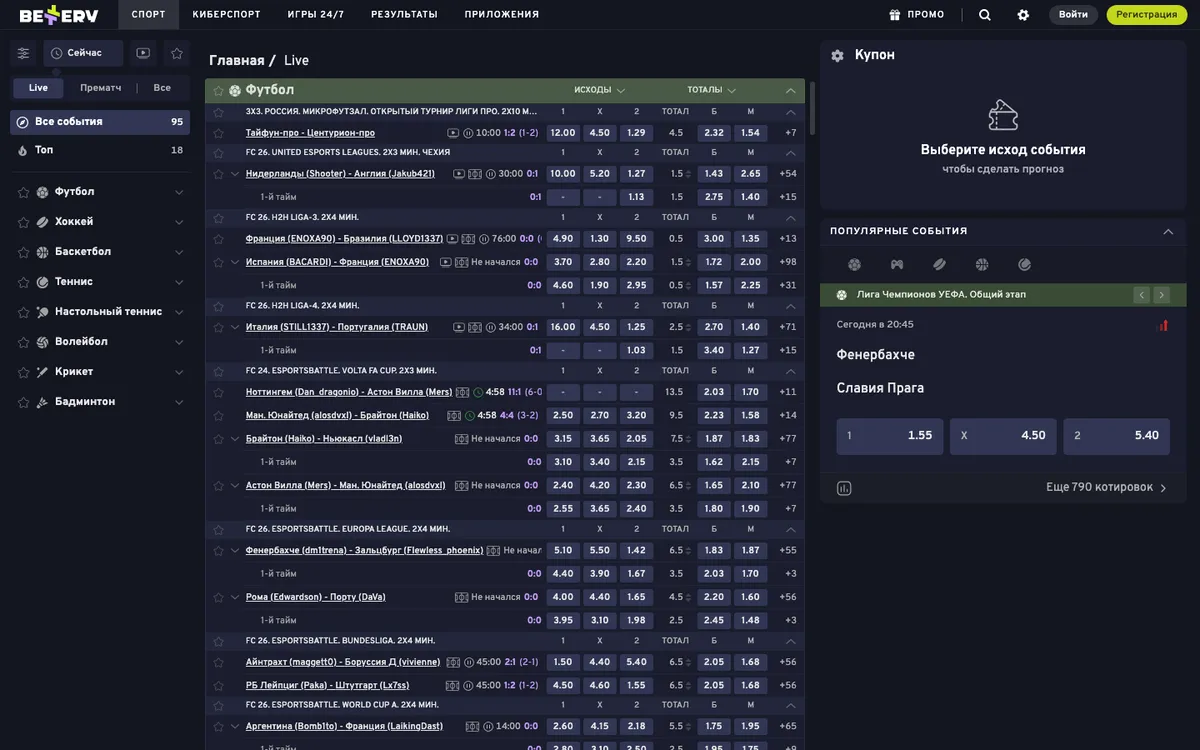Select hockey puck icon in Popular events
Image resolution: width=1200 pixels, height=750 pixels.
[x=939, y=265]
